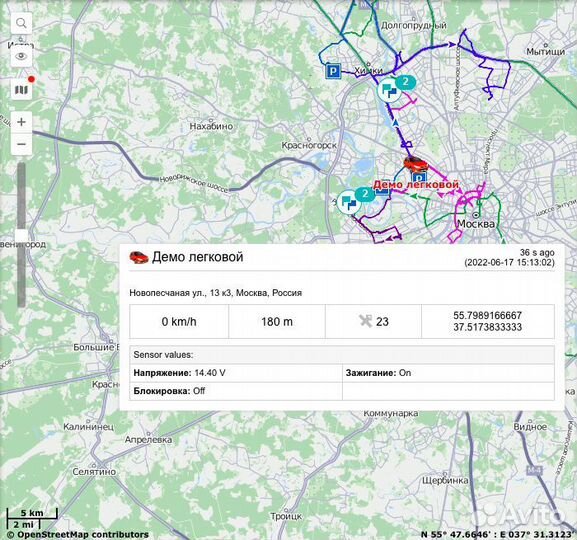Open the map layers selector

21,89
